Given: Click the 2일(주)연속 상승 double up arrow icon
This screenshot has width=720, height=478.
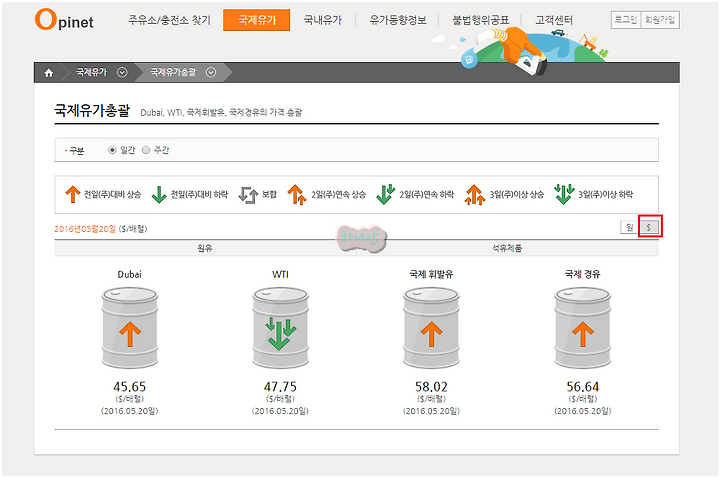Looking at the screenshot, I should [297, 194].
